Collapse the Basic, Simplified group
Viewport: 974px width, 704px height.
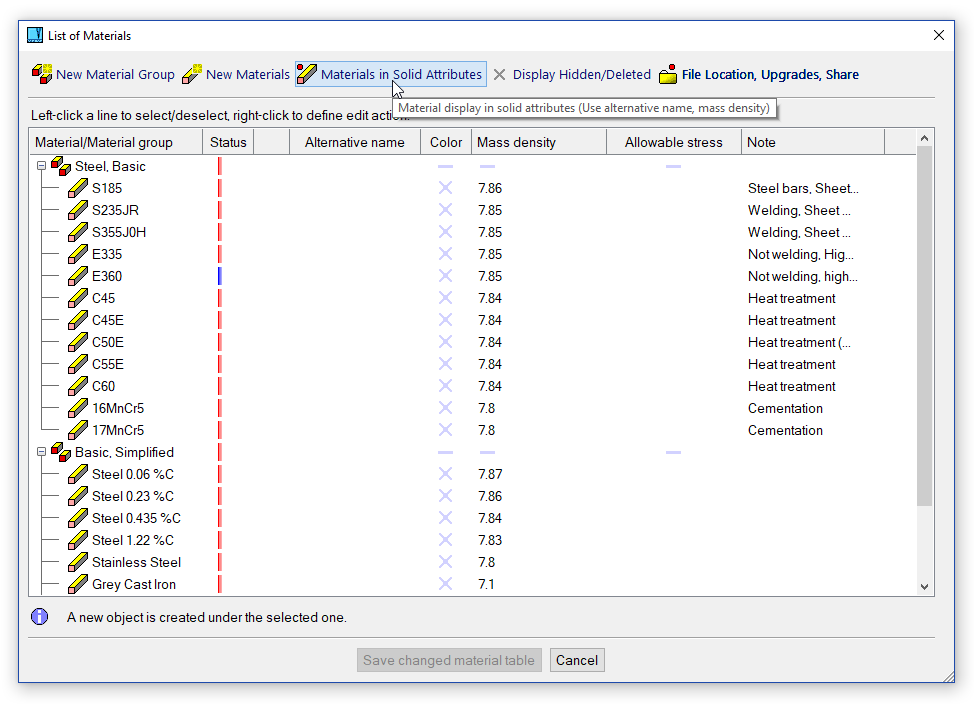tap(41, 452)
